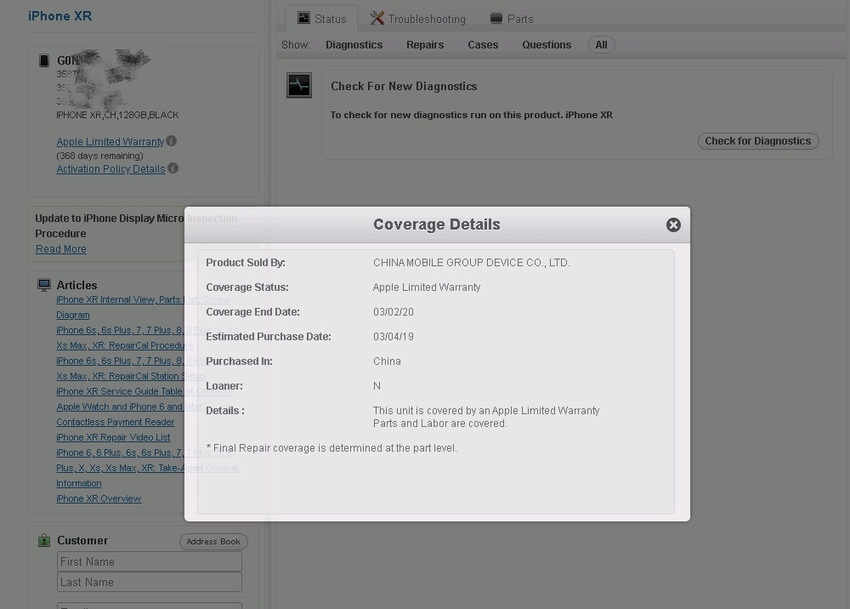Focus the First Name field
This screenshot has height=609, width=850.
149,561
